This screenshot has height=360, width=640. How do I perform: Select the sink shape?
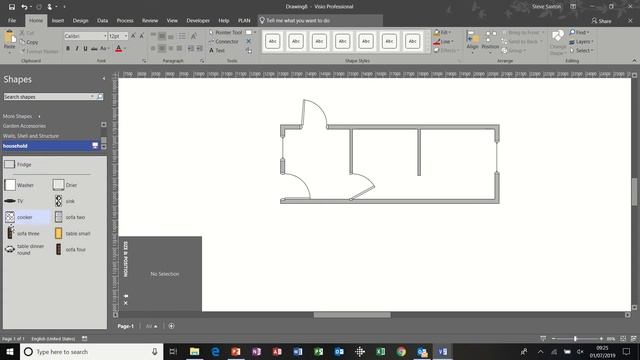[x=65, y=201]
